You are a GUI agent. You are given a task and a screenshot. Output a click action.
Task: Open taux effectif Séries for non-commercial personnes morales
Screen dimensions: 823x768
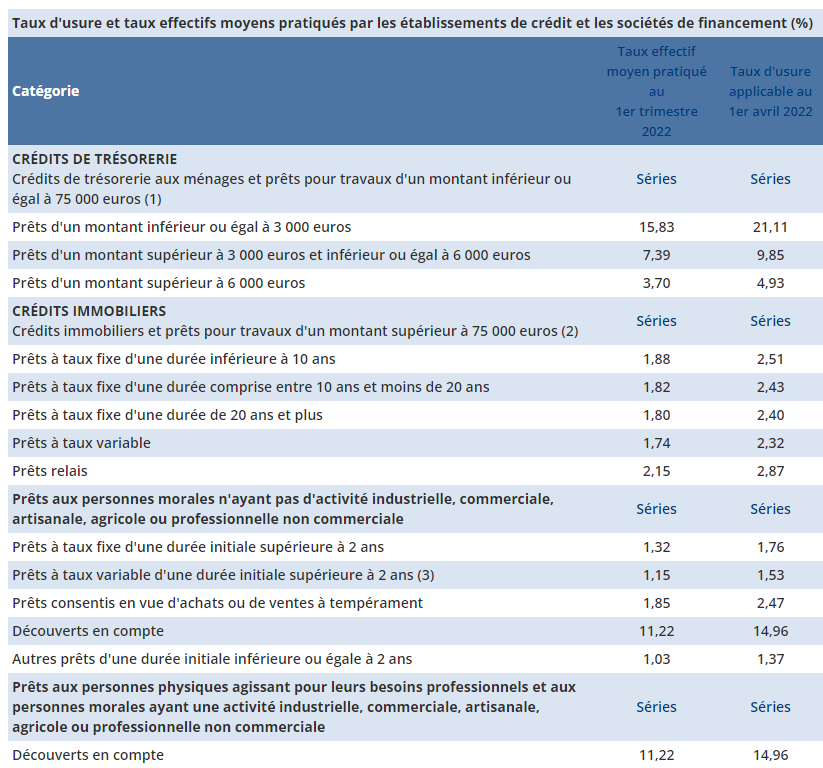pos(656,509)
